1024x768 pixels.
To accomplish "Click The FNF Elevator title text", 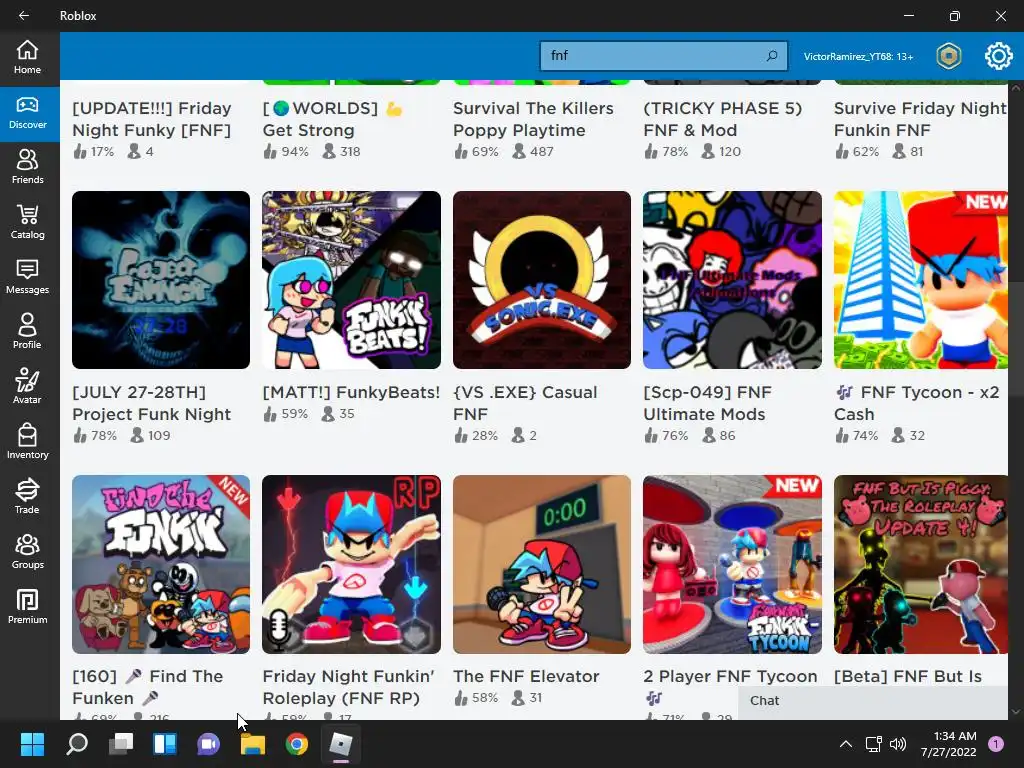I will [526, 676].
